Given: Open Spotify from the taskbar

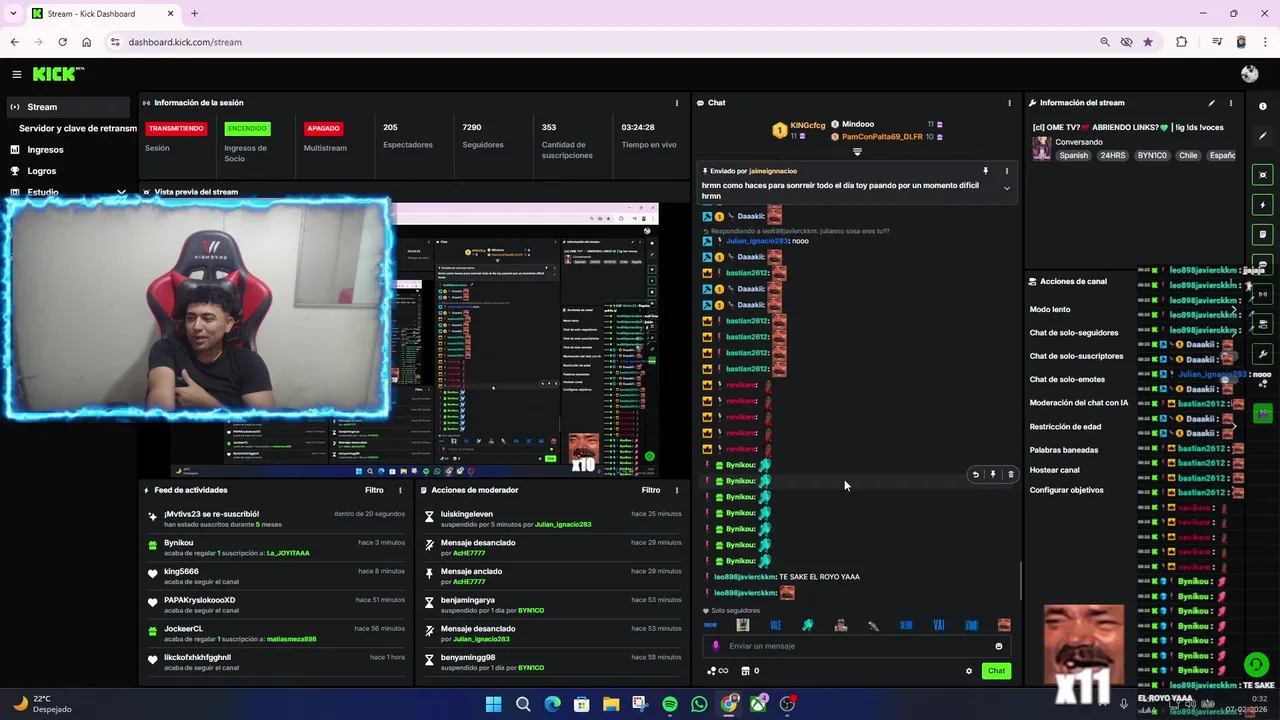Looking at the screenshot, I should [670, 704].
